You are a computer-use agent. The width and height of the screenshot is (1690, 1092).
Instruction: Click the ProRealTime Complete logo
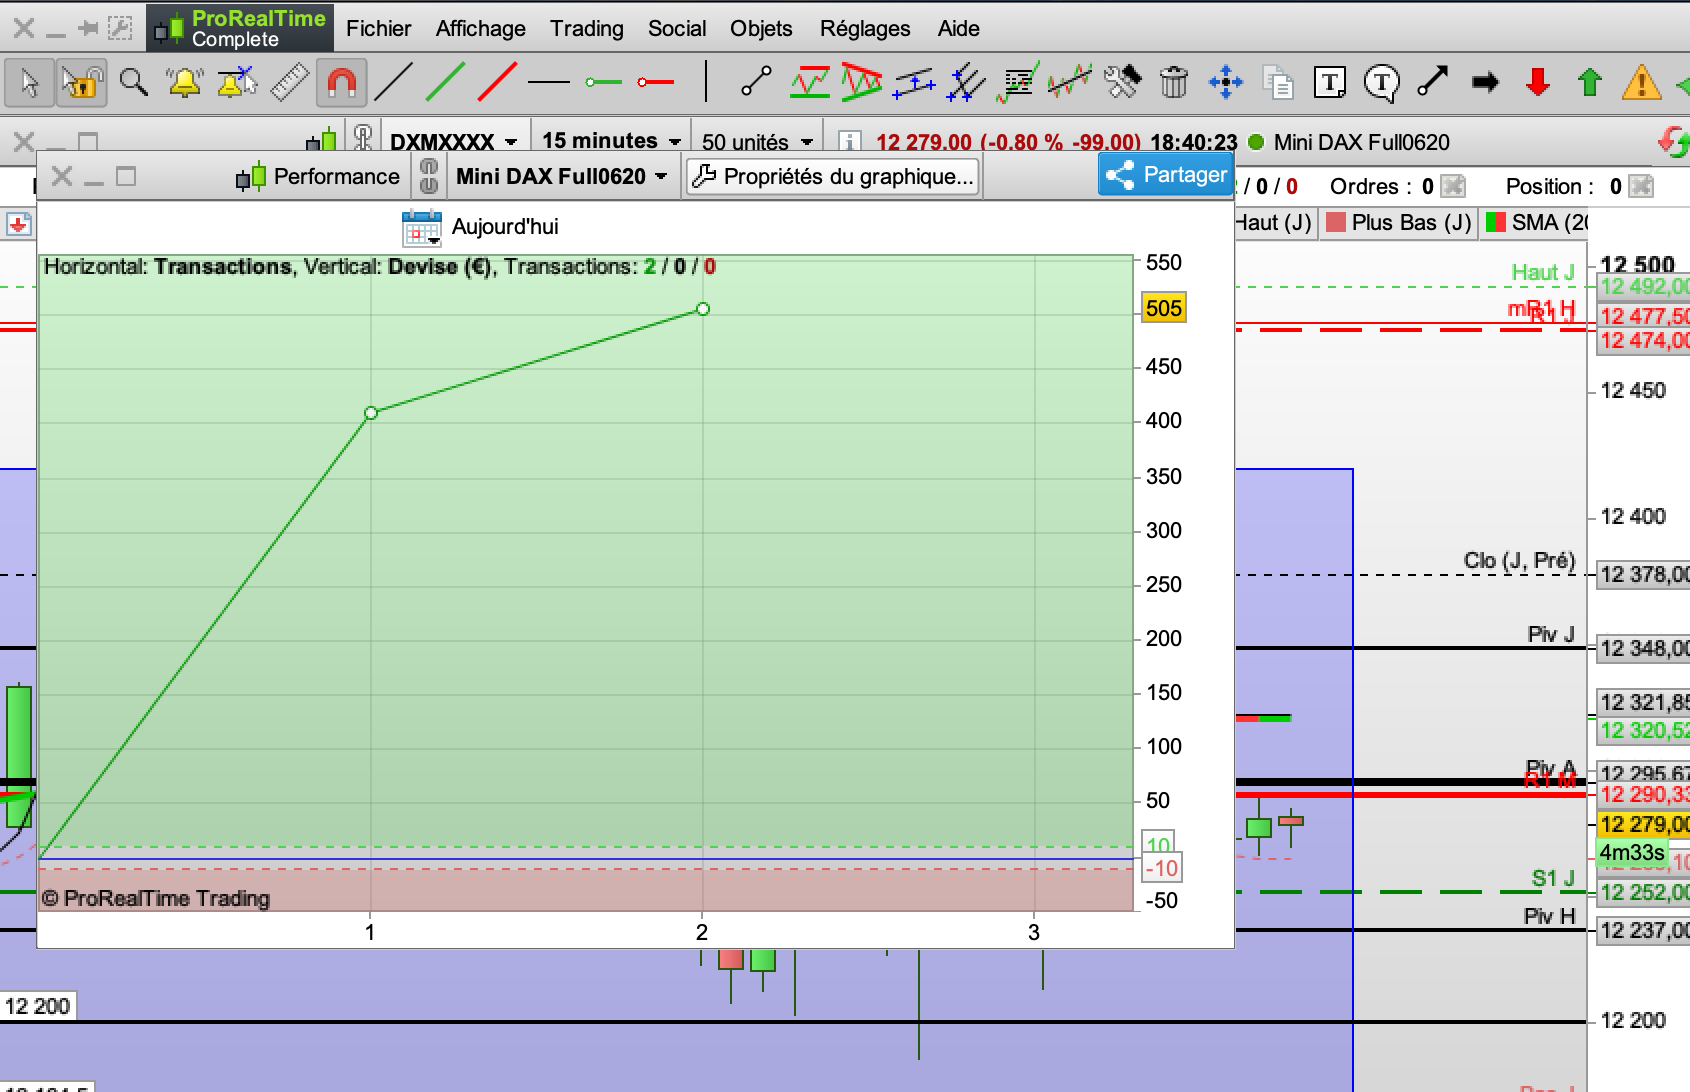240,28
